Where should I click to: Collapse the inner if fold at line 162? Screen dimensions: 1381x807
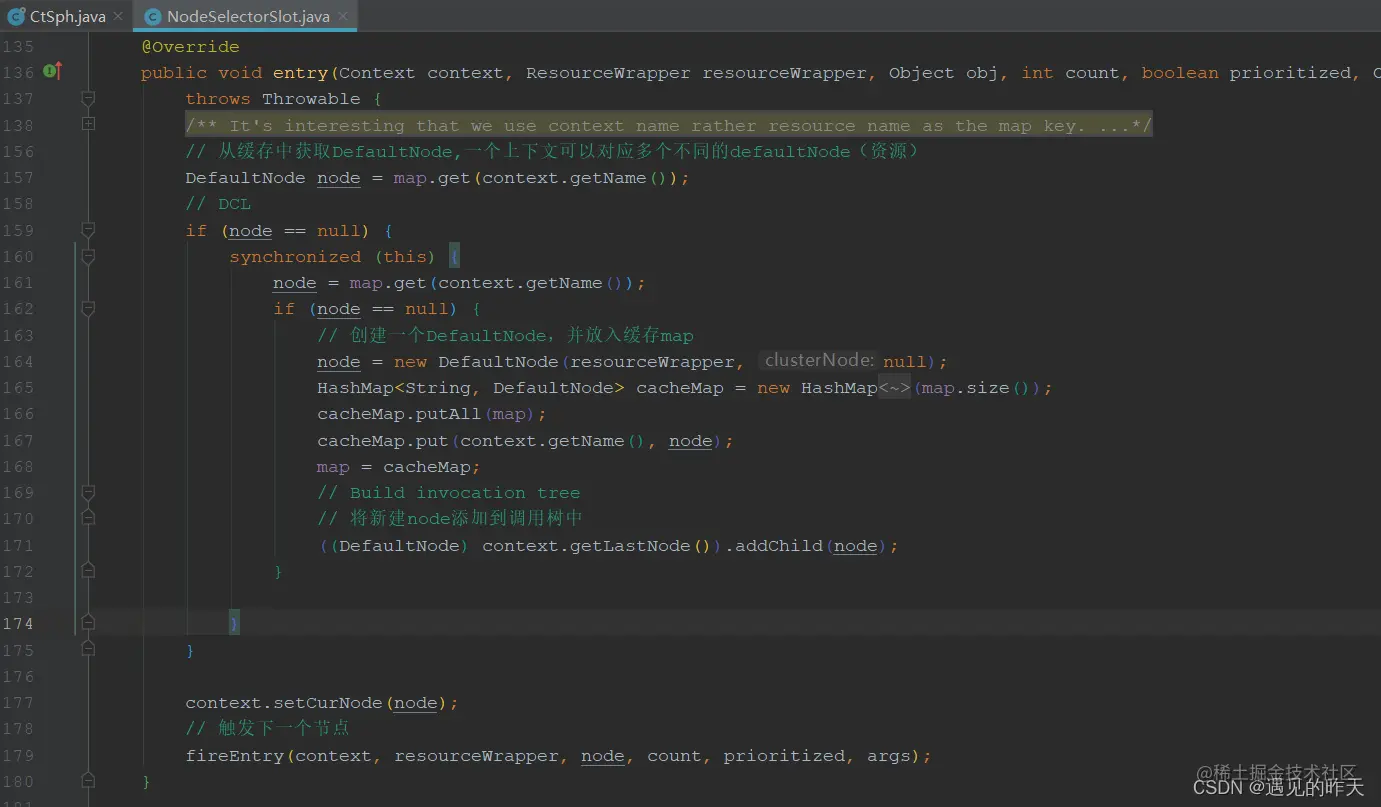88,309
